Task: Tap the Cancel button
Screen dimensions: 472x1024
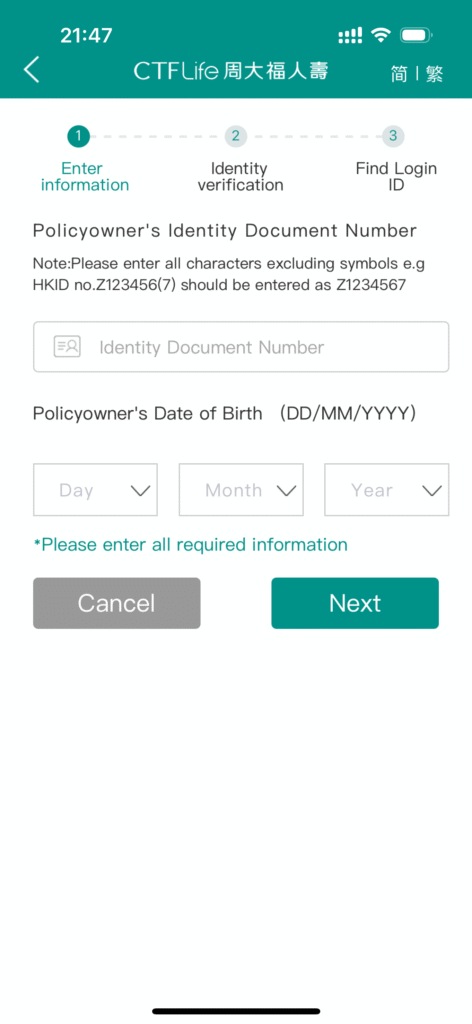Action: click(x=117, y=603)
